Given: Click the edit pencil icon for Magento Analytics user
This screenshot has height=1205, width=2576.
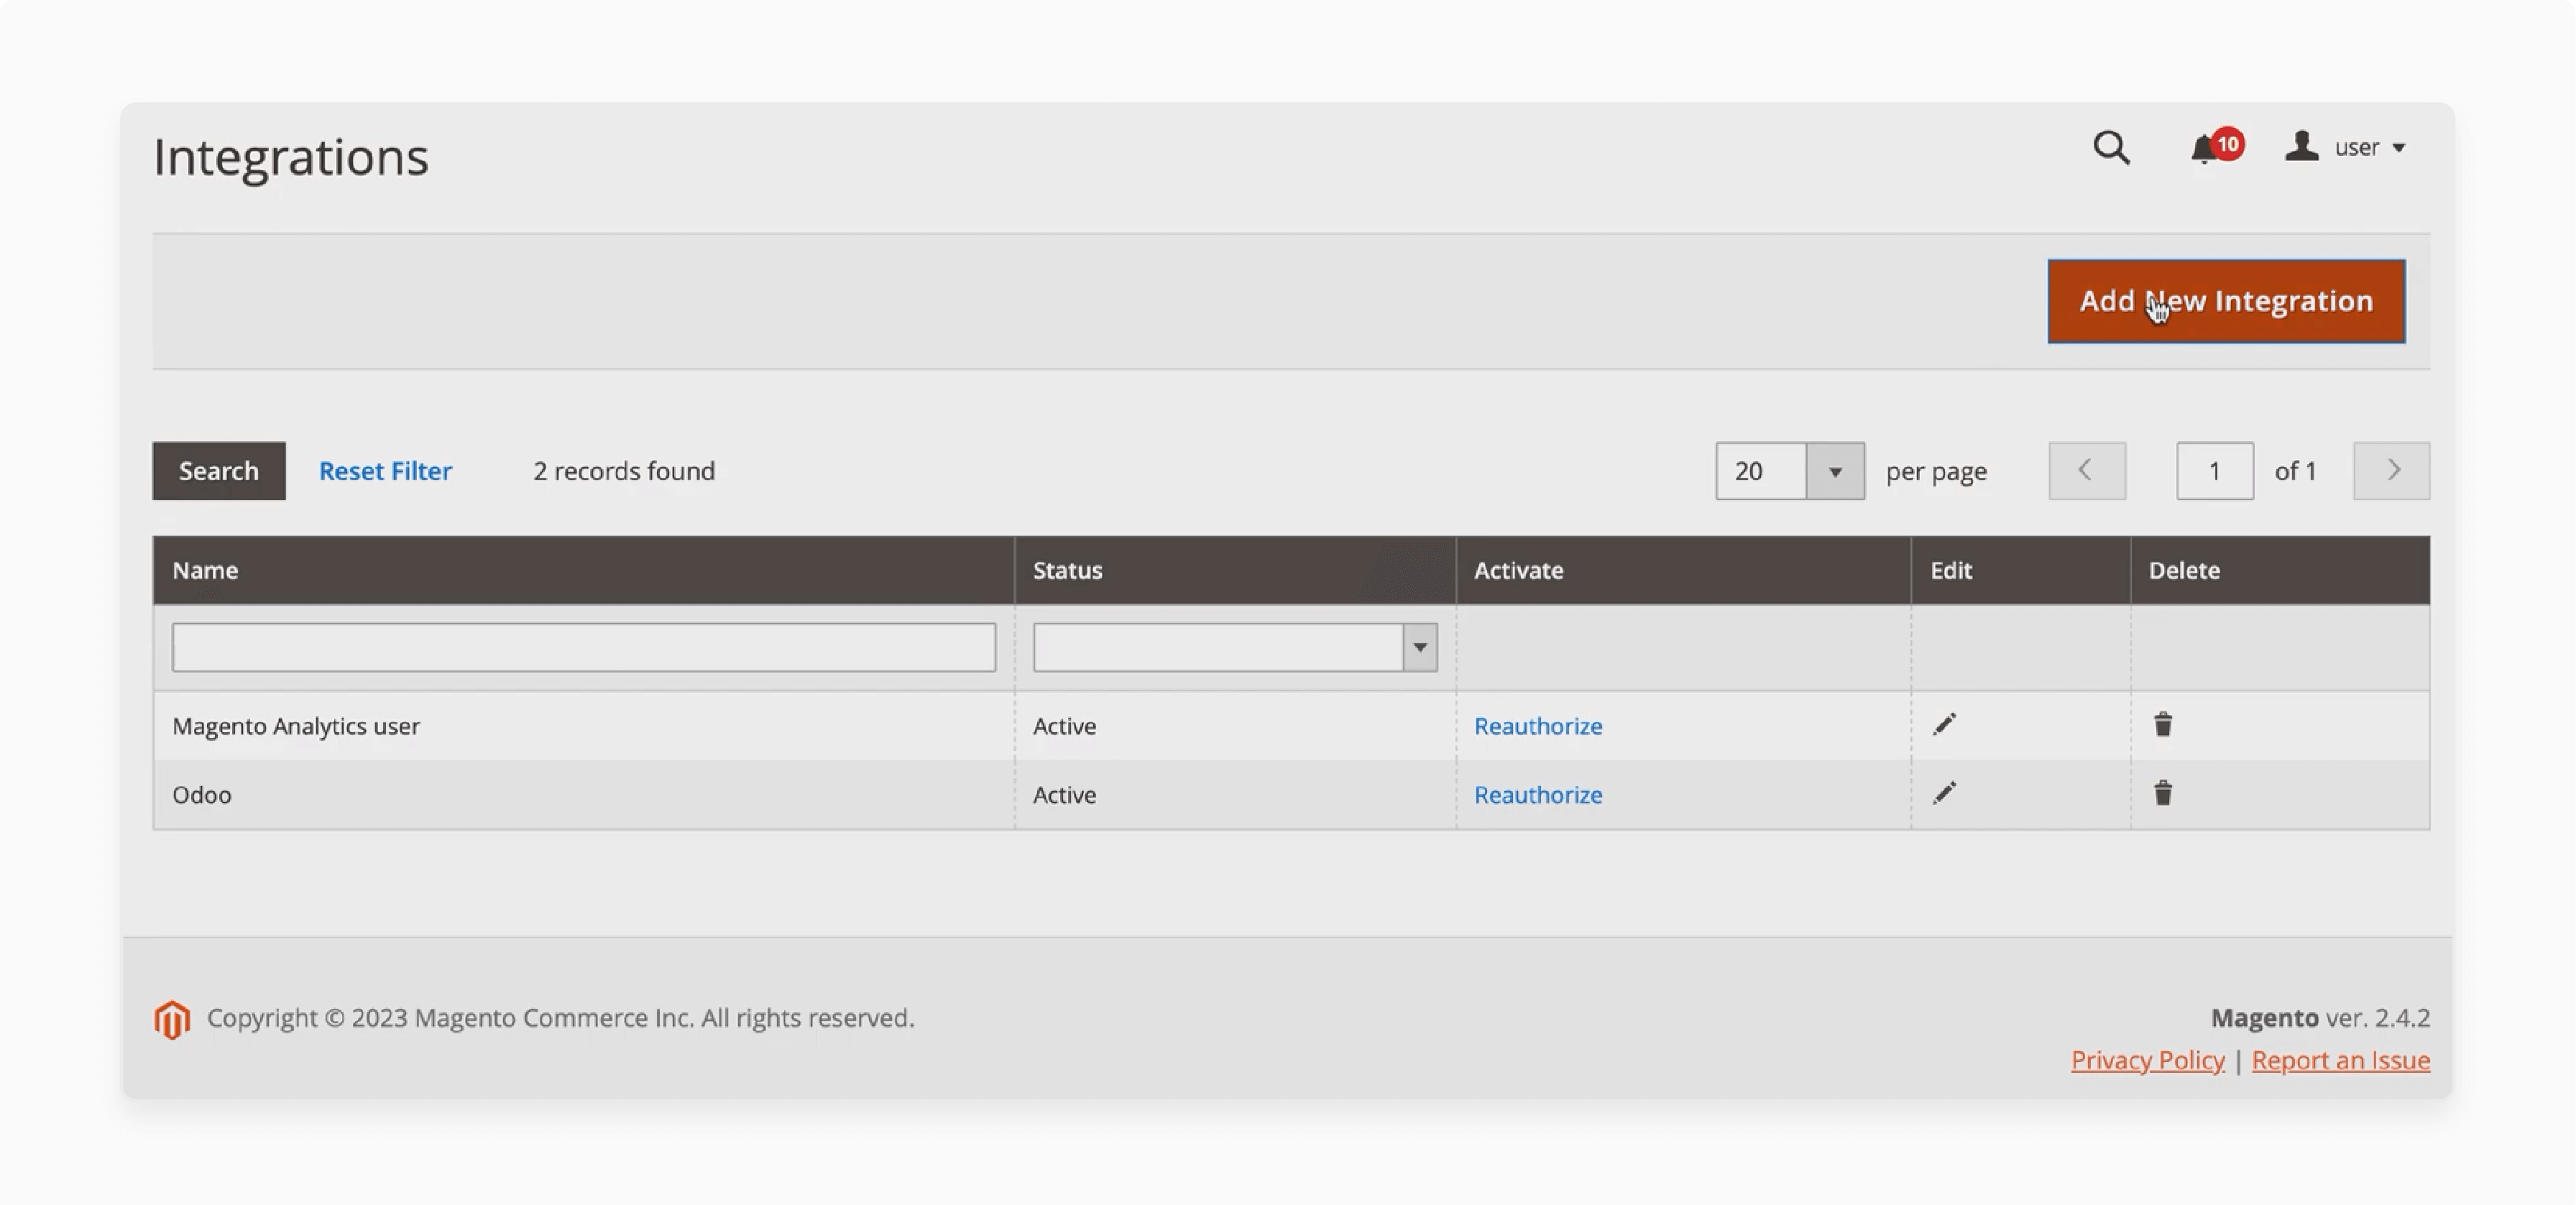Looking at the screenshot, I should click(x=1945, y=724).
